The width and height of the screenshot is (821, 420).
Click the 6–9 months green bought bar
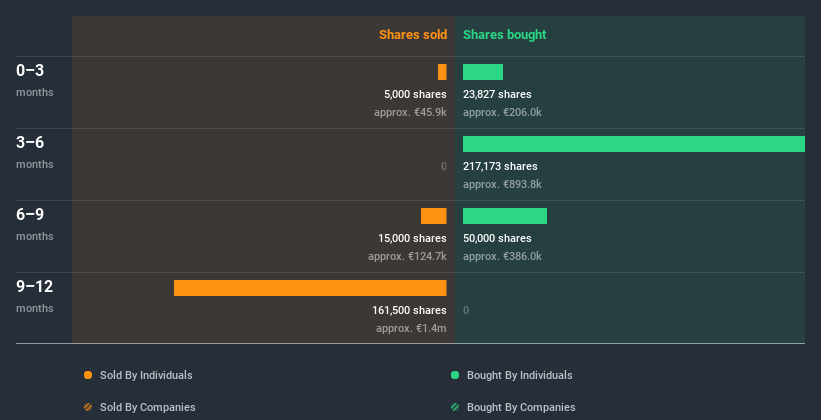point(505,216)
